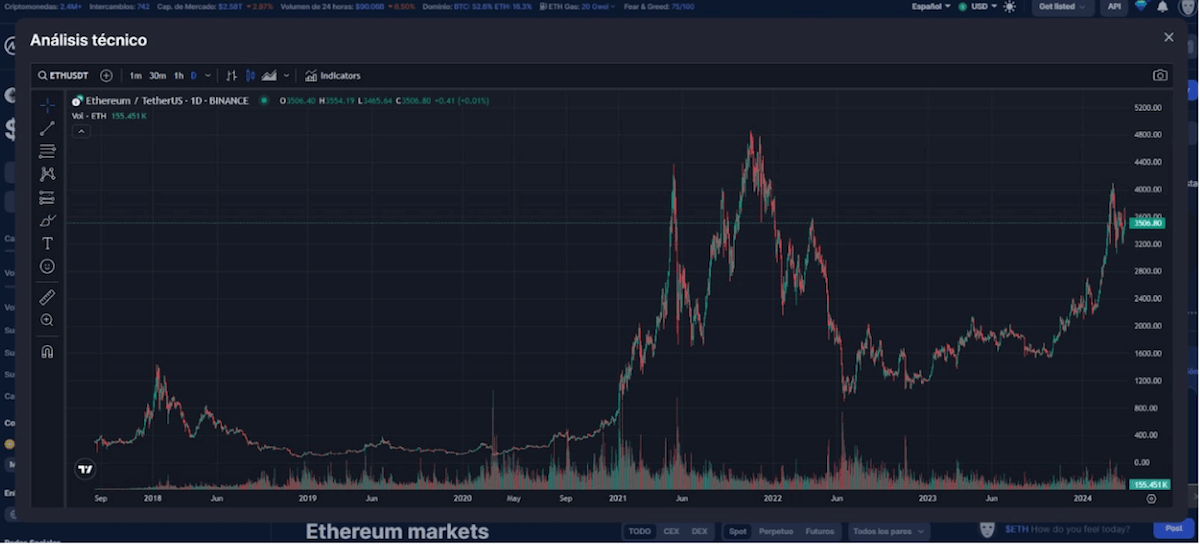Select the trend line drawing tool
This screenshot has width=1200, height=544.
click(x=47, y=128)
